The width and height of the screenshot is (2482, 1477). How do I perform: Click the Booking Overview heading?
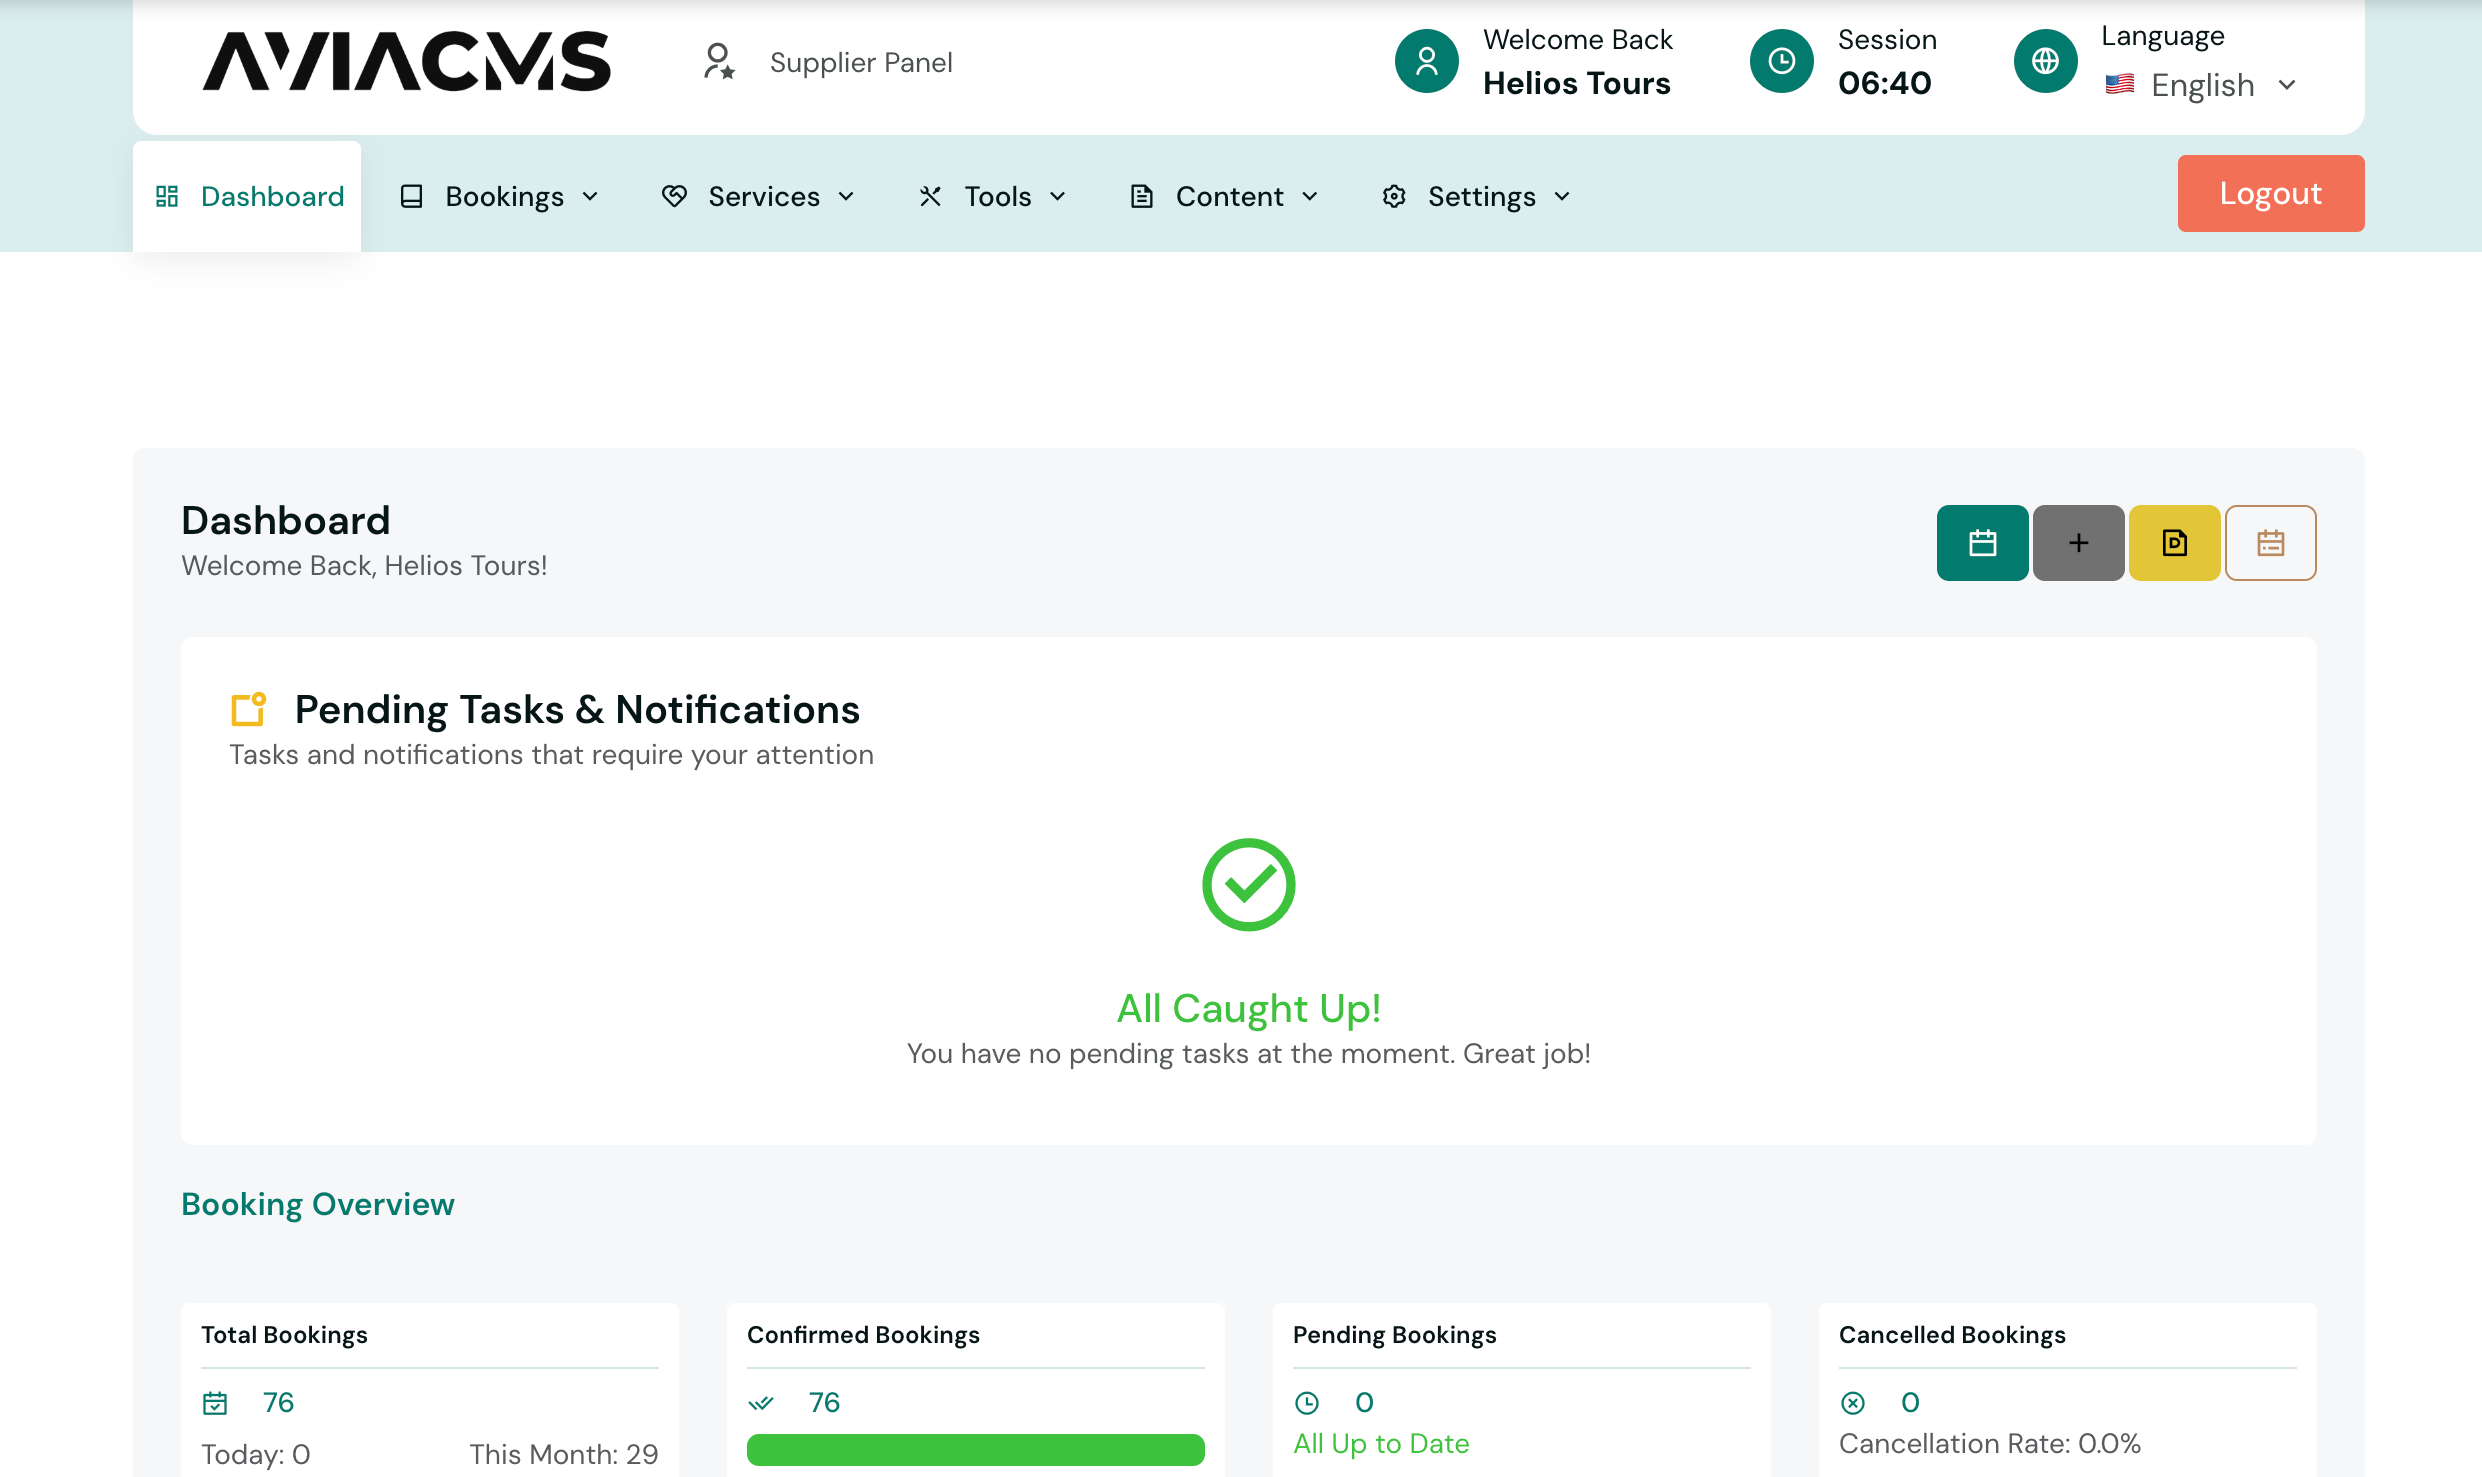tap(317, 1204)
